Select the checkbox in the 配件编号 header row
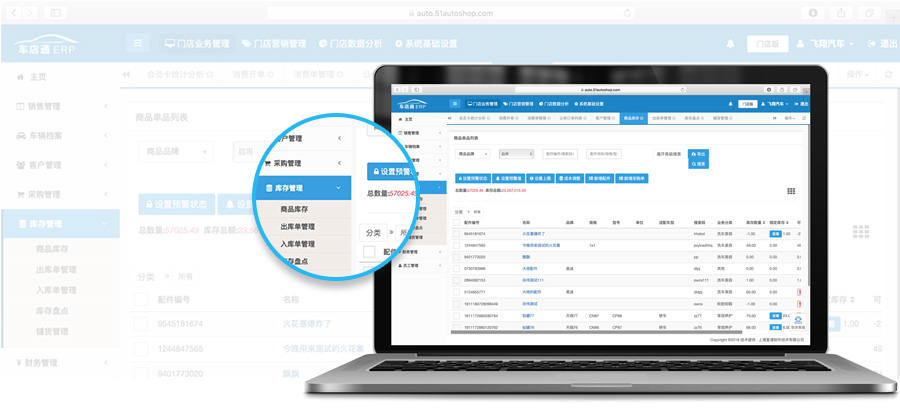Image resolution: width=900 pixels, height=413 pixels. 140,298
